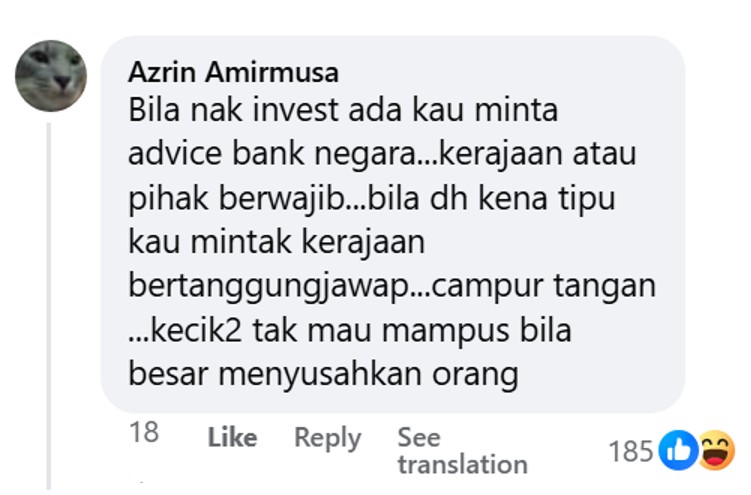Click the words campur tangan
Viewport: 751px width, 495px height.
(x=543, y=287)
